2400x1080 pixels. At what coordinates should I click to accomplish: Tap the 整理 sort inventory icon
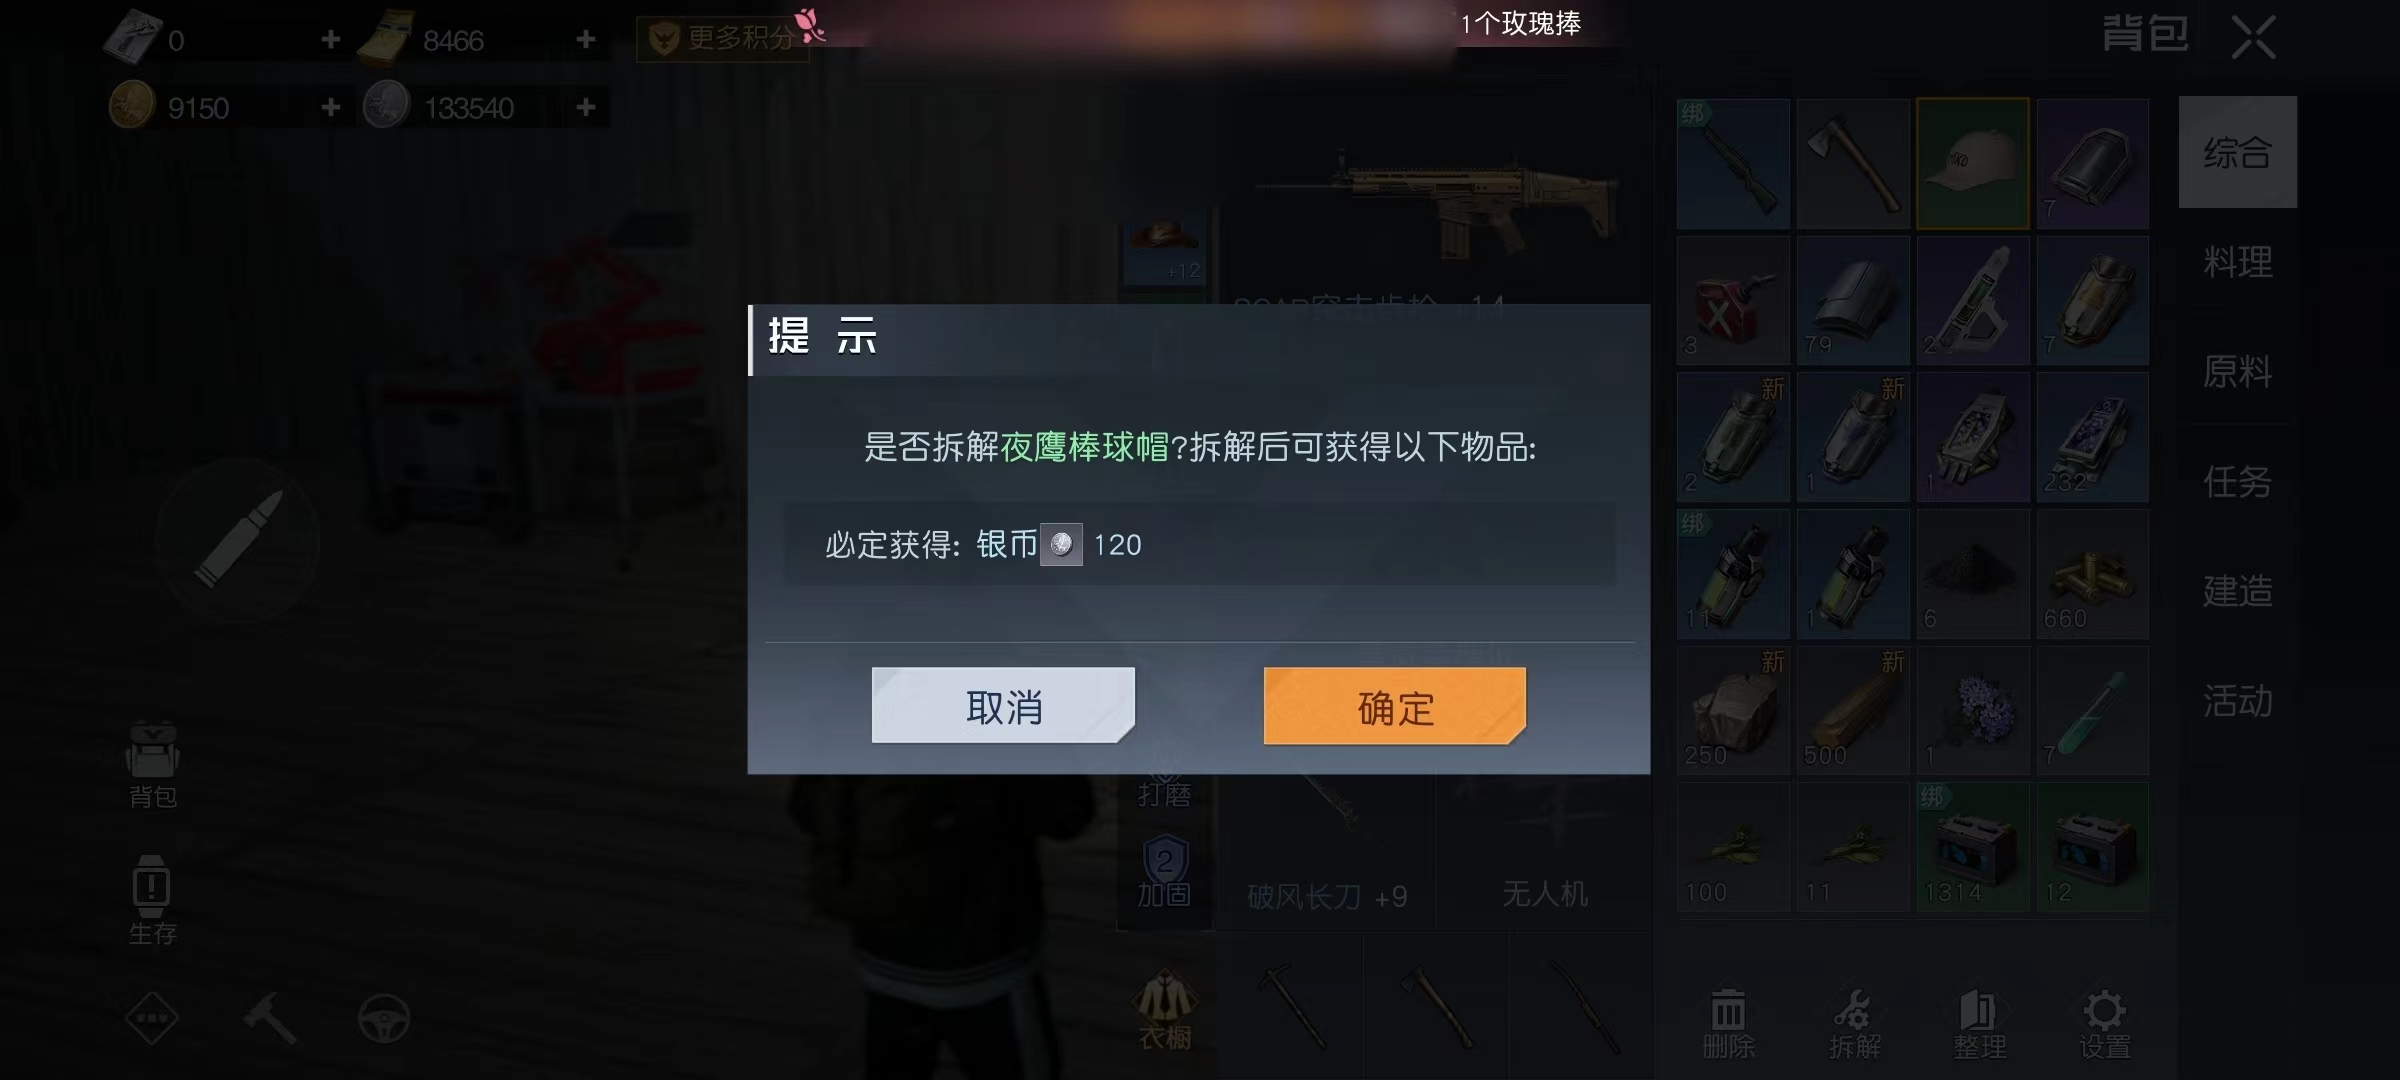1979,1024
